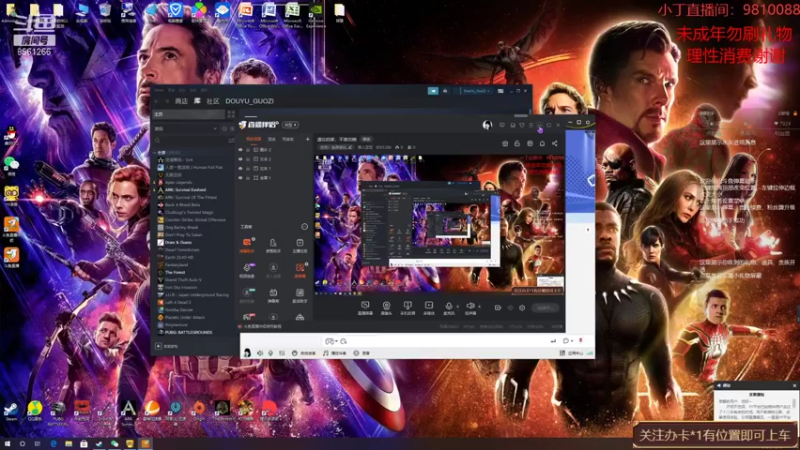The width and height of the screenshot is (800, 450).
Task: Click add game plus button in Steam
Action: [158, 346]
